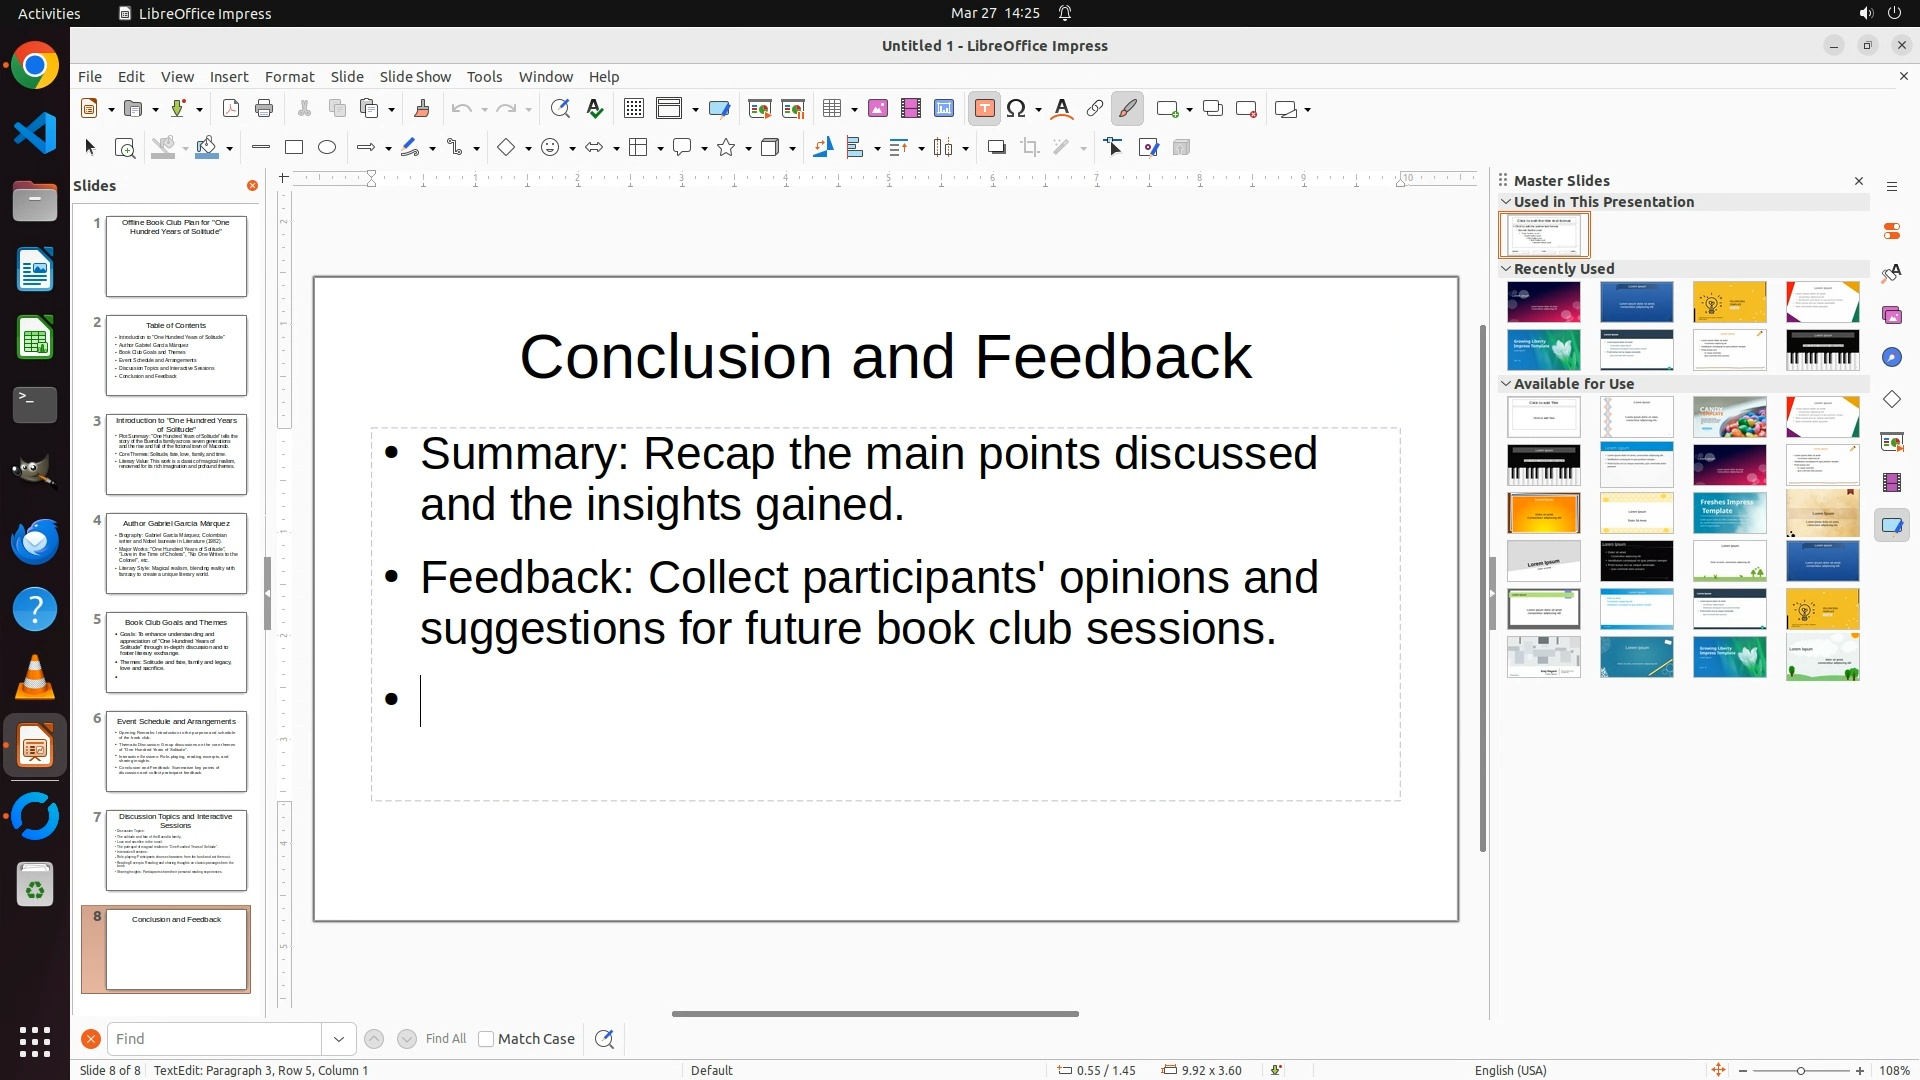Select slide 5 thumbnail Book Club Goals
Viewport: 1920px width, 1080px height.
pyautogui.click(x=176, y=653)
